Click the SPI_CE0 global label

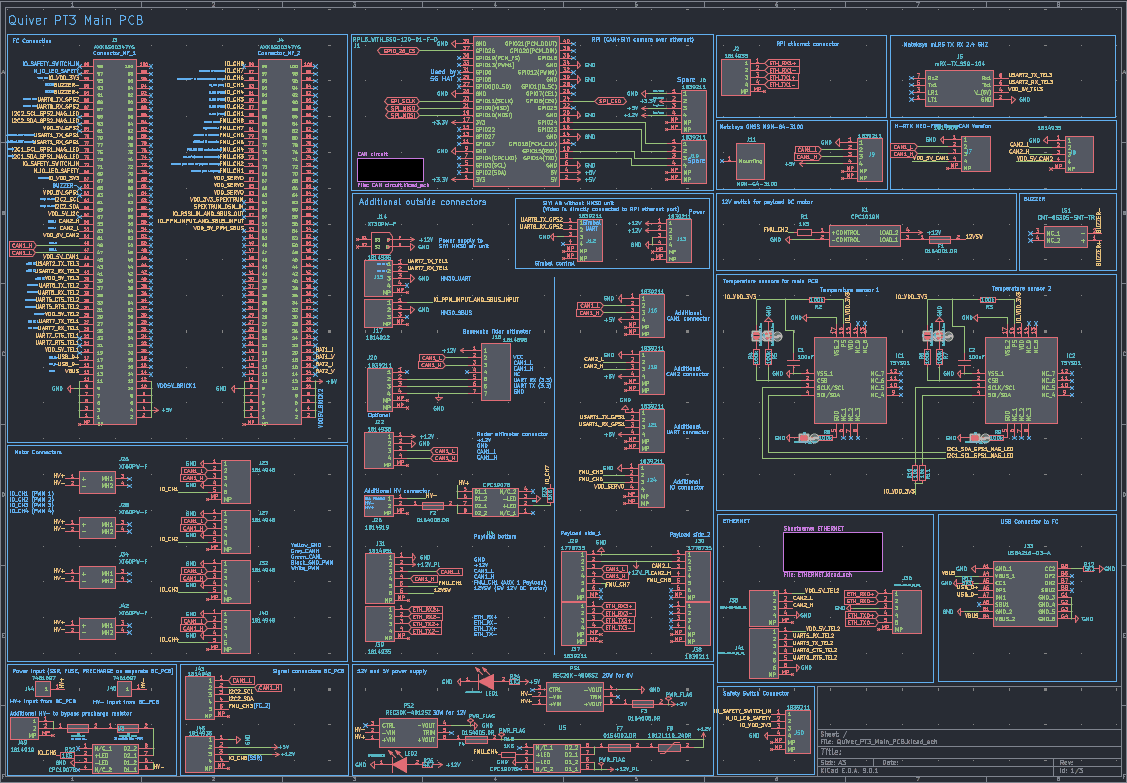pyautogui.click(x=610, y=101)
